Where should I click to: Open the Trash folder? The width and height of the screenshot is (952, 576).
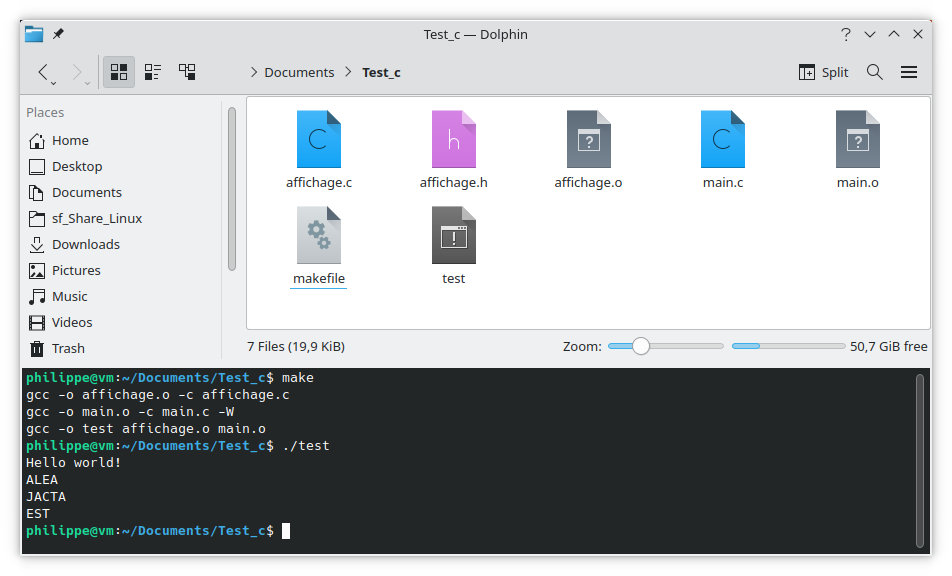point(68,348)
